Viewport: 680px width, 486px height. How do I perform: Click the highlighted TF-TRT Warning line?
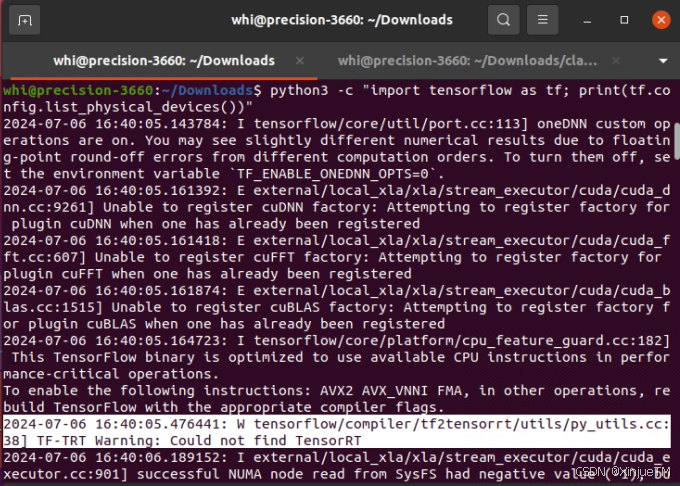pos(337,432)
